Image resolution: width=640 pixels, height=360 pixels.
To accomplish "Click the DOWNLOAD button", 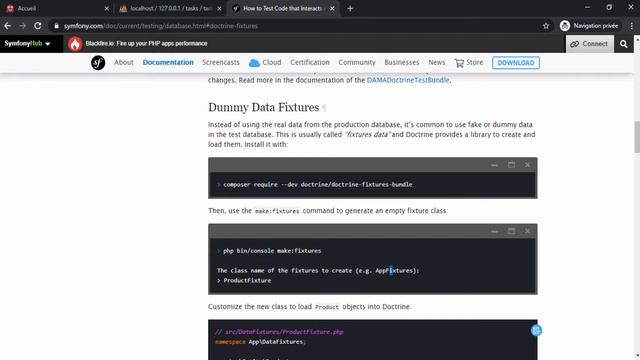I will coord(516,63).
